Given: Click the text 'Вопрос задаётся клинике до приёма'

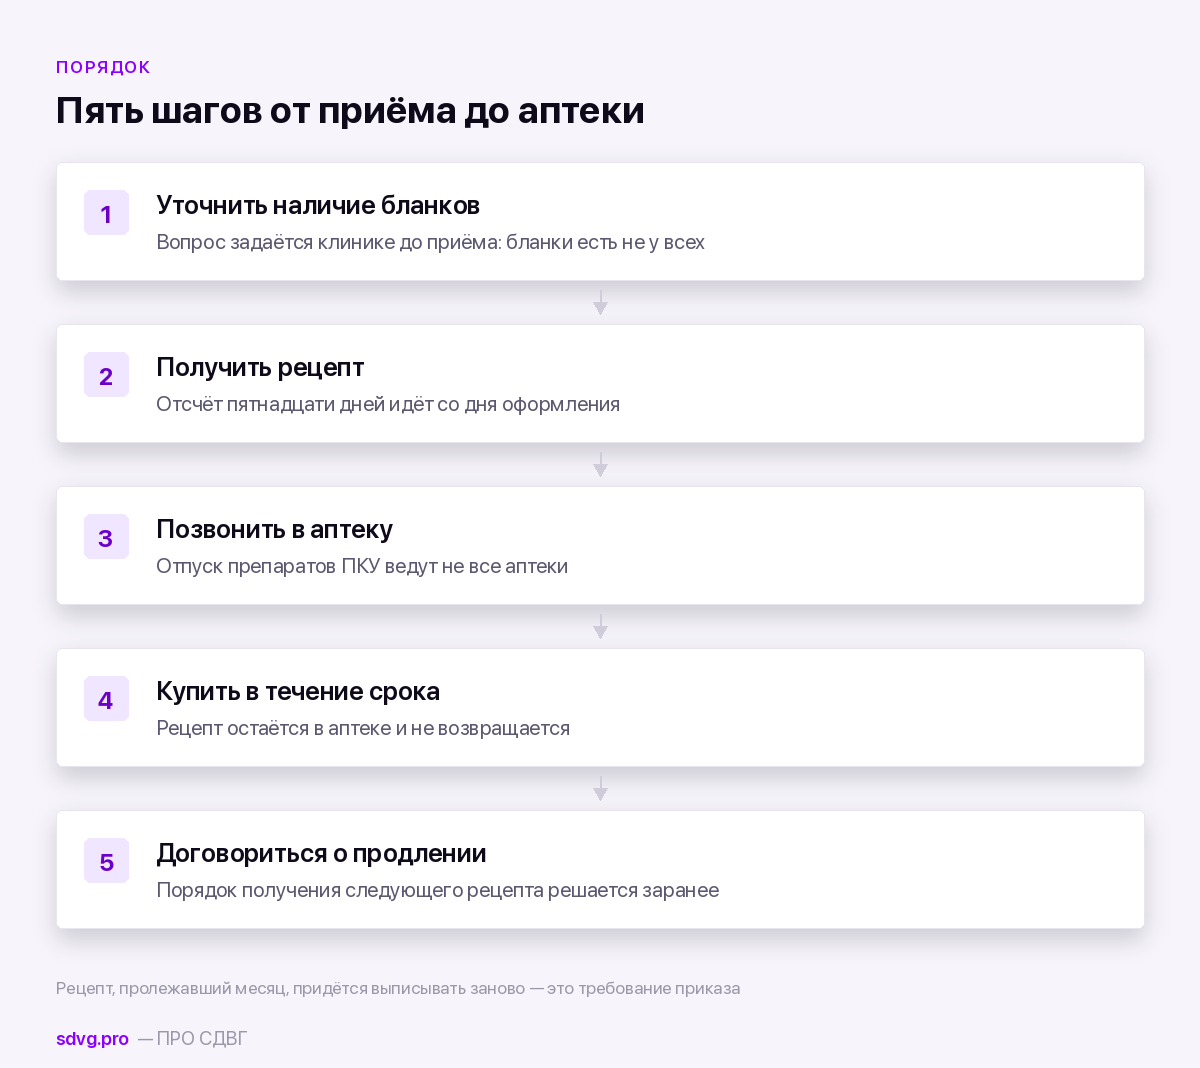Looking at the screenshot, I should (x=328, y=242).
